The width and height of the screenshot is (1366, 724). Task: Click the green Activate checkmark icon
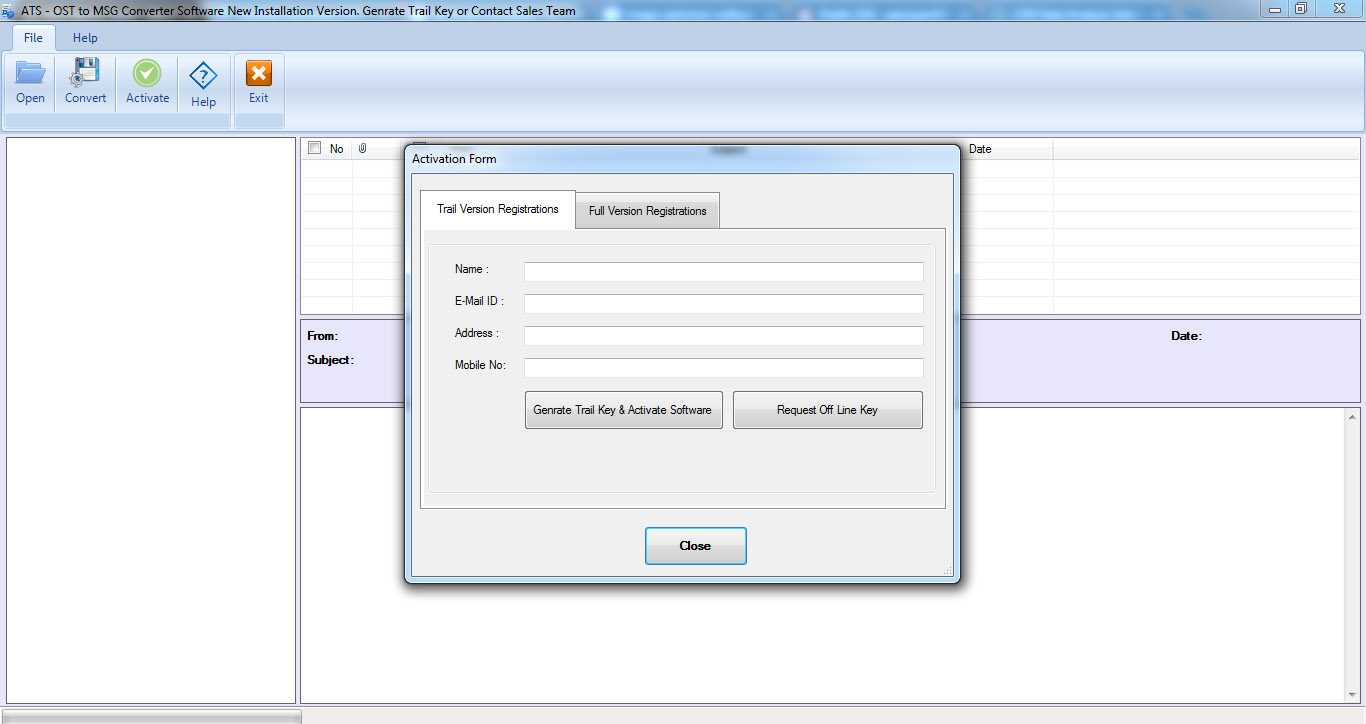coord(147,73)
